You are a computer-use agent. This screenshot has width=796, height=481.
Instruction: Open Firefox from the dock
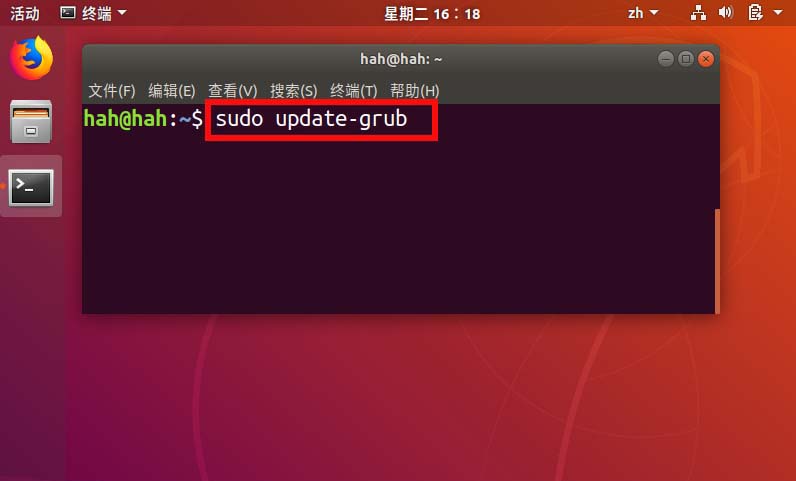[31, 57]
